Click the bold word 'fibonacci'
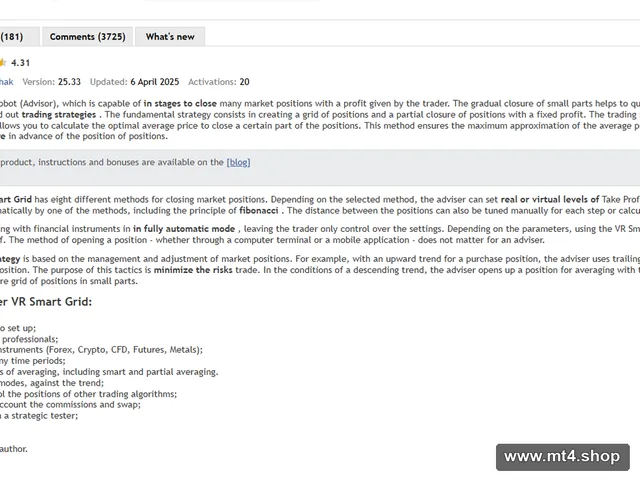The height and width of the screenshot is (480, 640). [259, 211]
